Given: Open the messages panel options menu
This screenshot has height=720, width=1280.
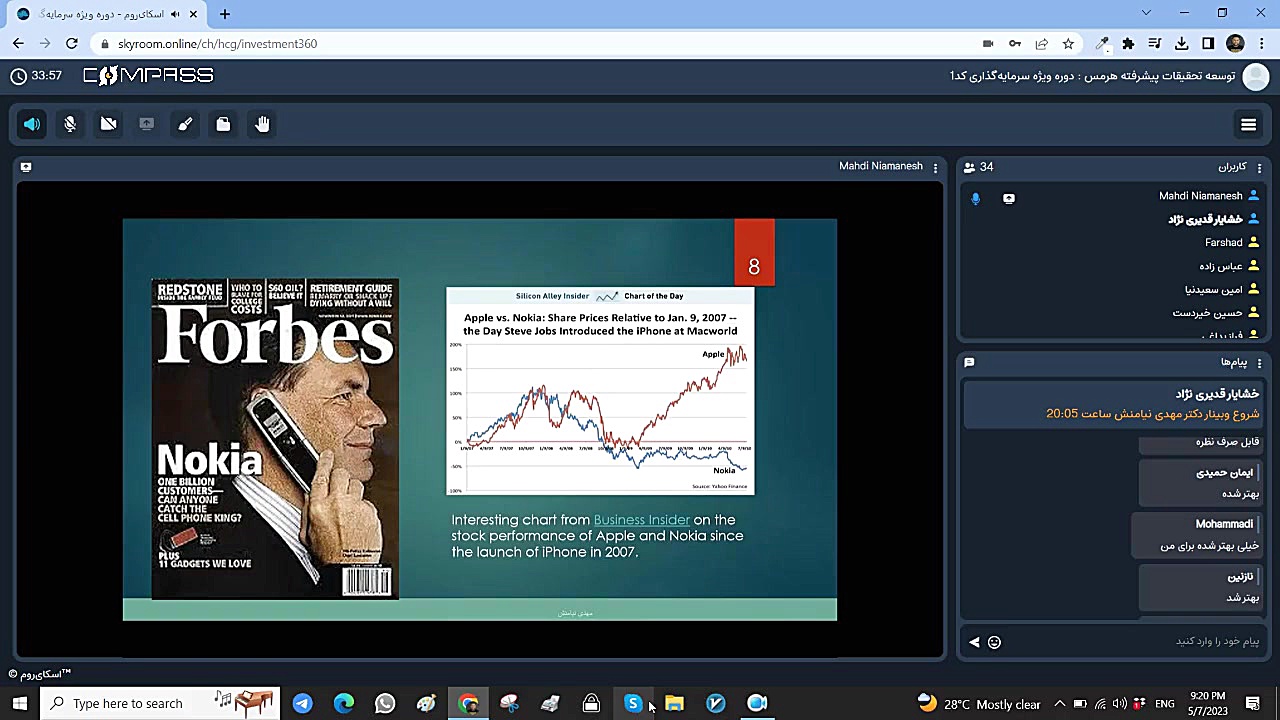Looking at the screenshot, I should (1259, 362).
